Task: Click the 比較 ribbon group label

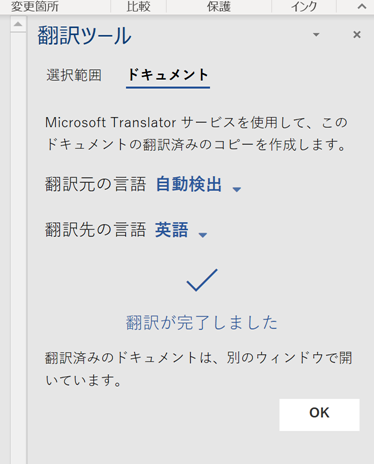Action: (138, 7)
